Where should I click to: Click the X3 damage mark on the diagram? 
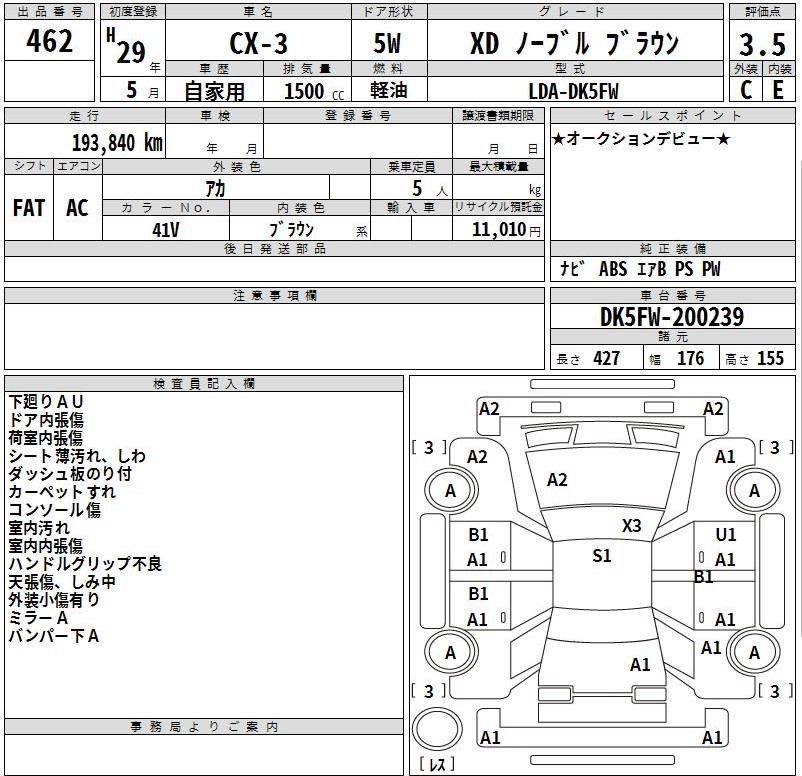click(631, 526)
